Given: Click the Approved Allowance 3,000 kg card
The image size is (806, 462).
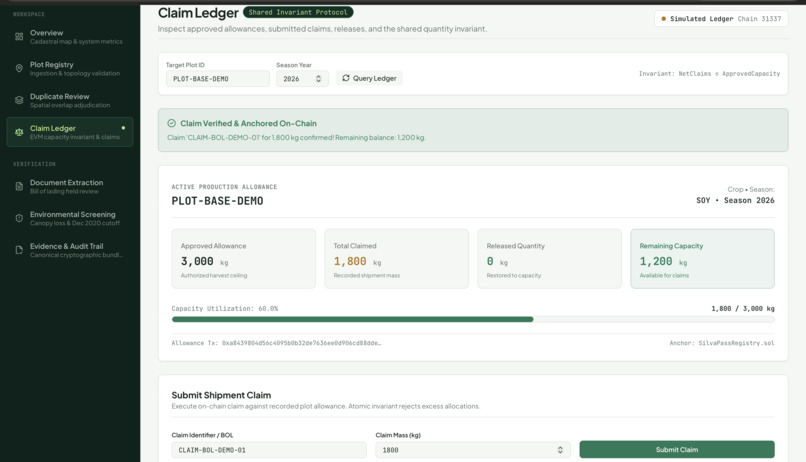Looking at the screenshot, I should point(244,258).
